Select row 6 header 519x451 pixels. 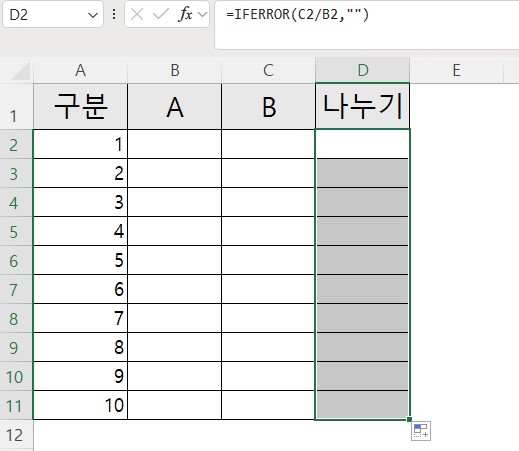click(16, 260)
